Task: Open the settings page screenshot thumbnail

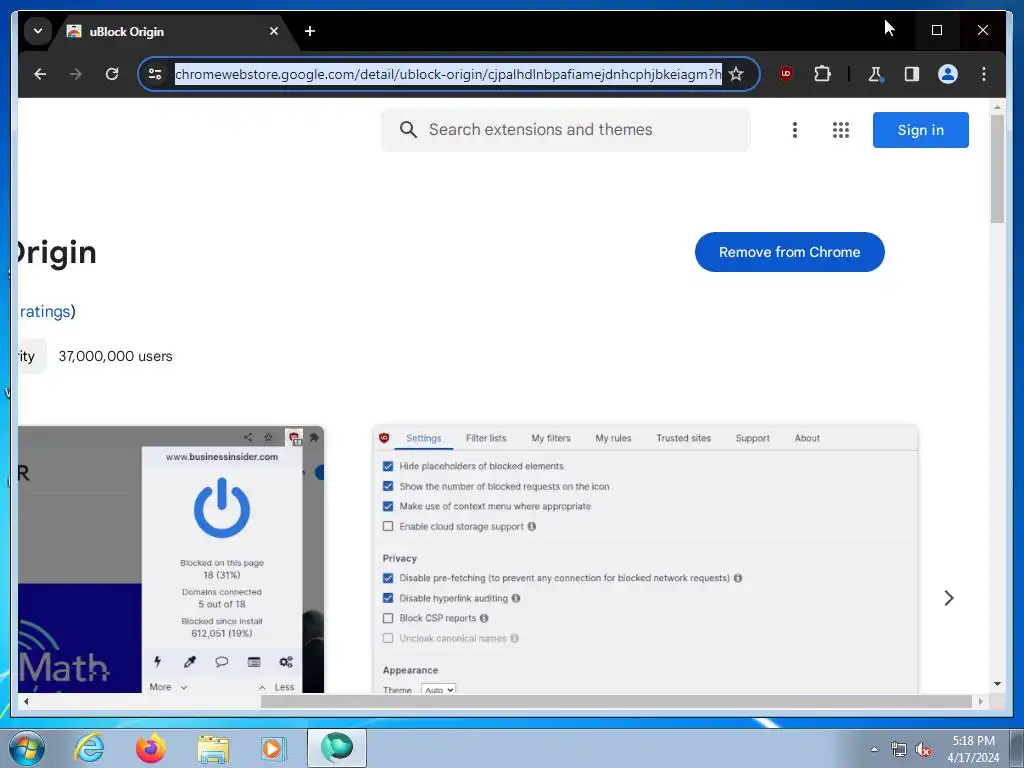Action: click(645, 559)
